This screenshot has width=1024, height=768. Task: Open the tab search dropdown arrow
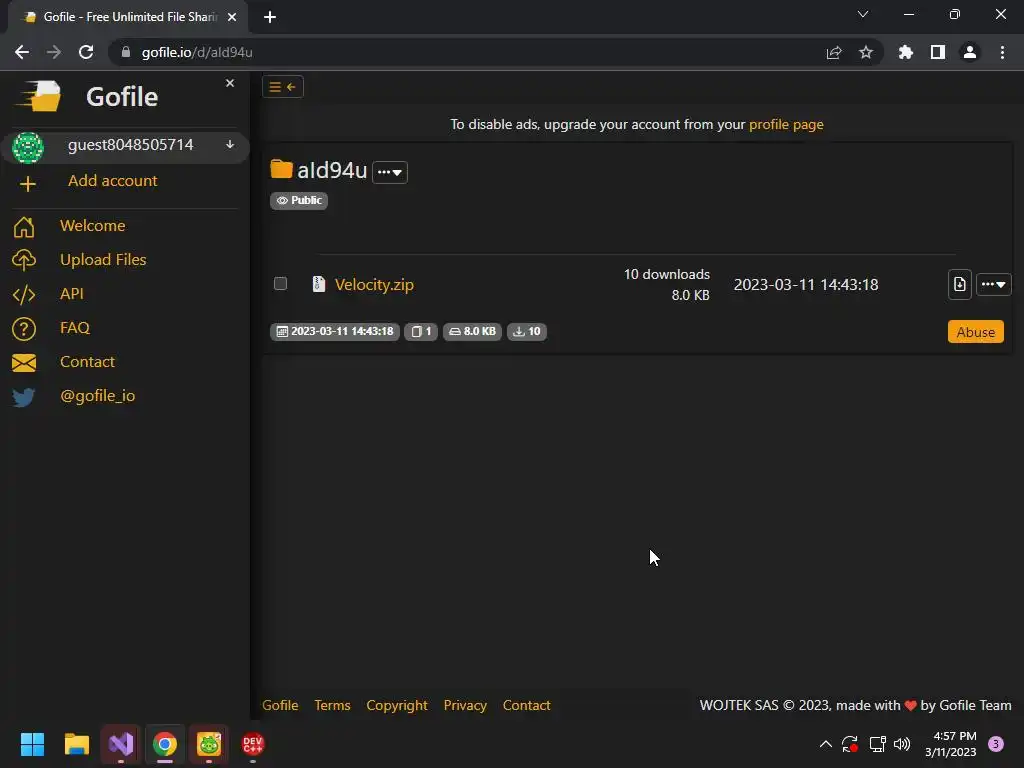[863, 14]
